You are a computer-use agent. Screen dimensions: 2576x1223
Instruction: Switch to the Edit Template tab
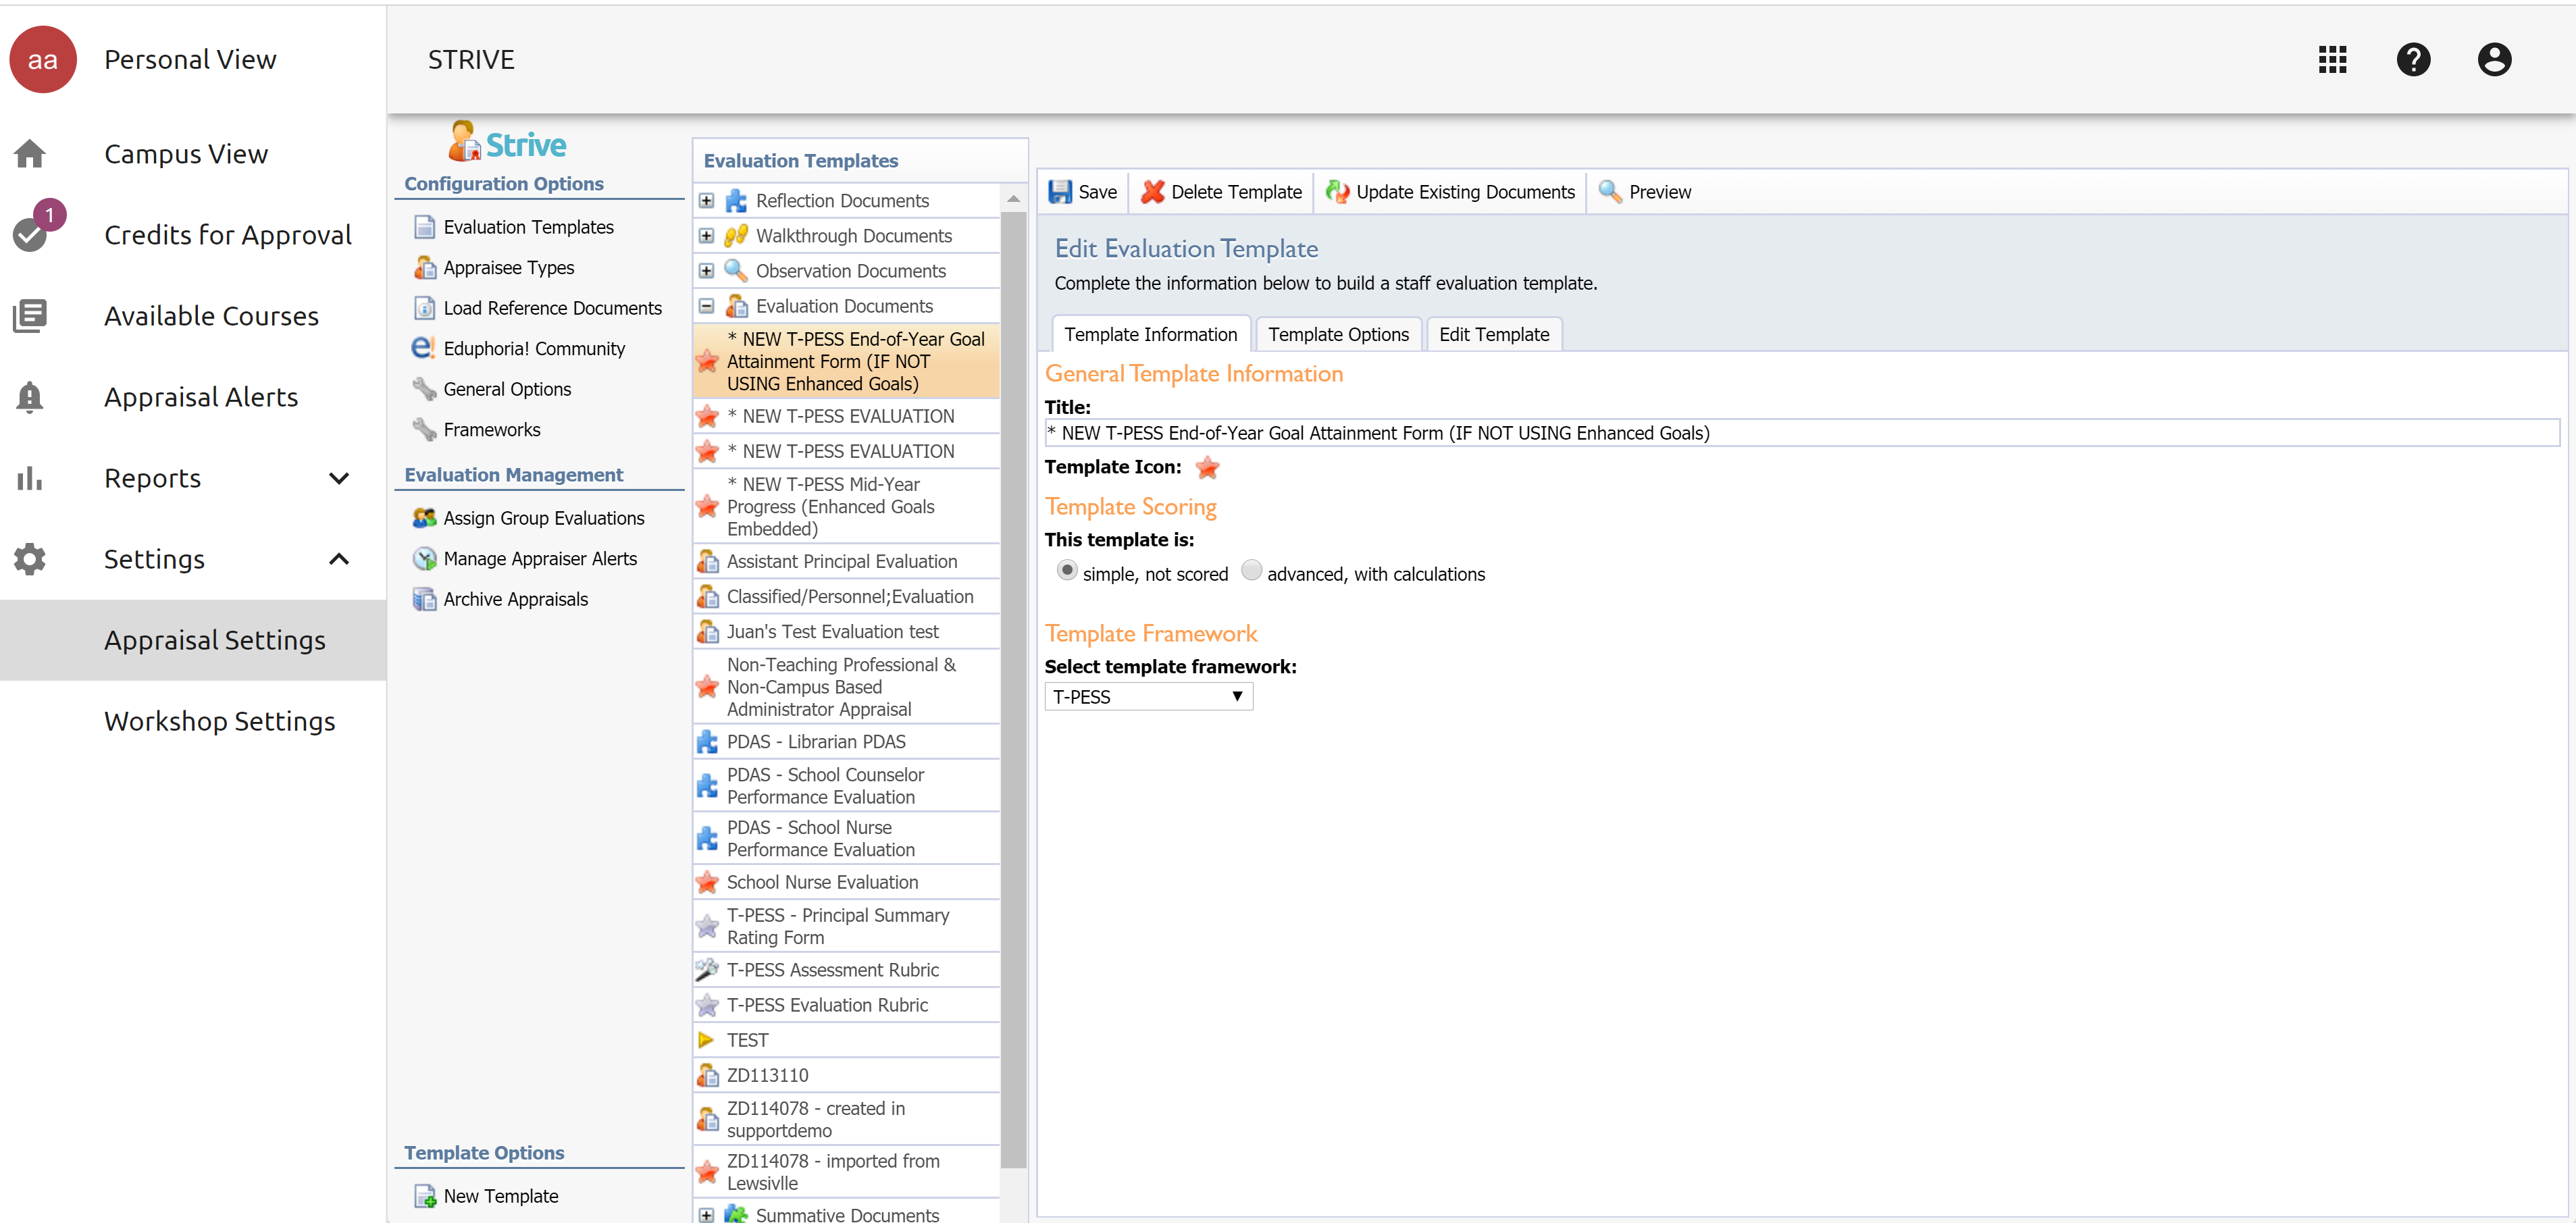(x=1494, y=334)
